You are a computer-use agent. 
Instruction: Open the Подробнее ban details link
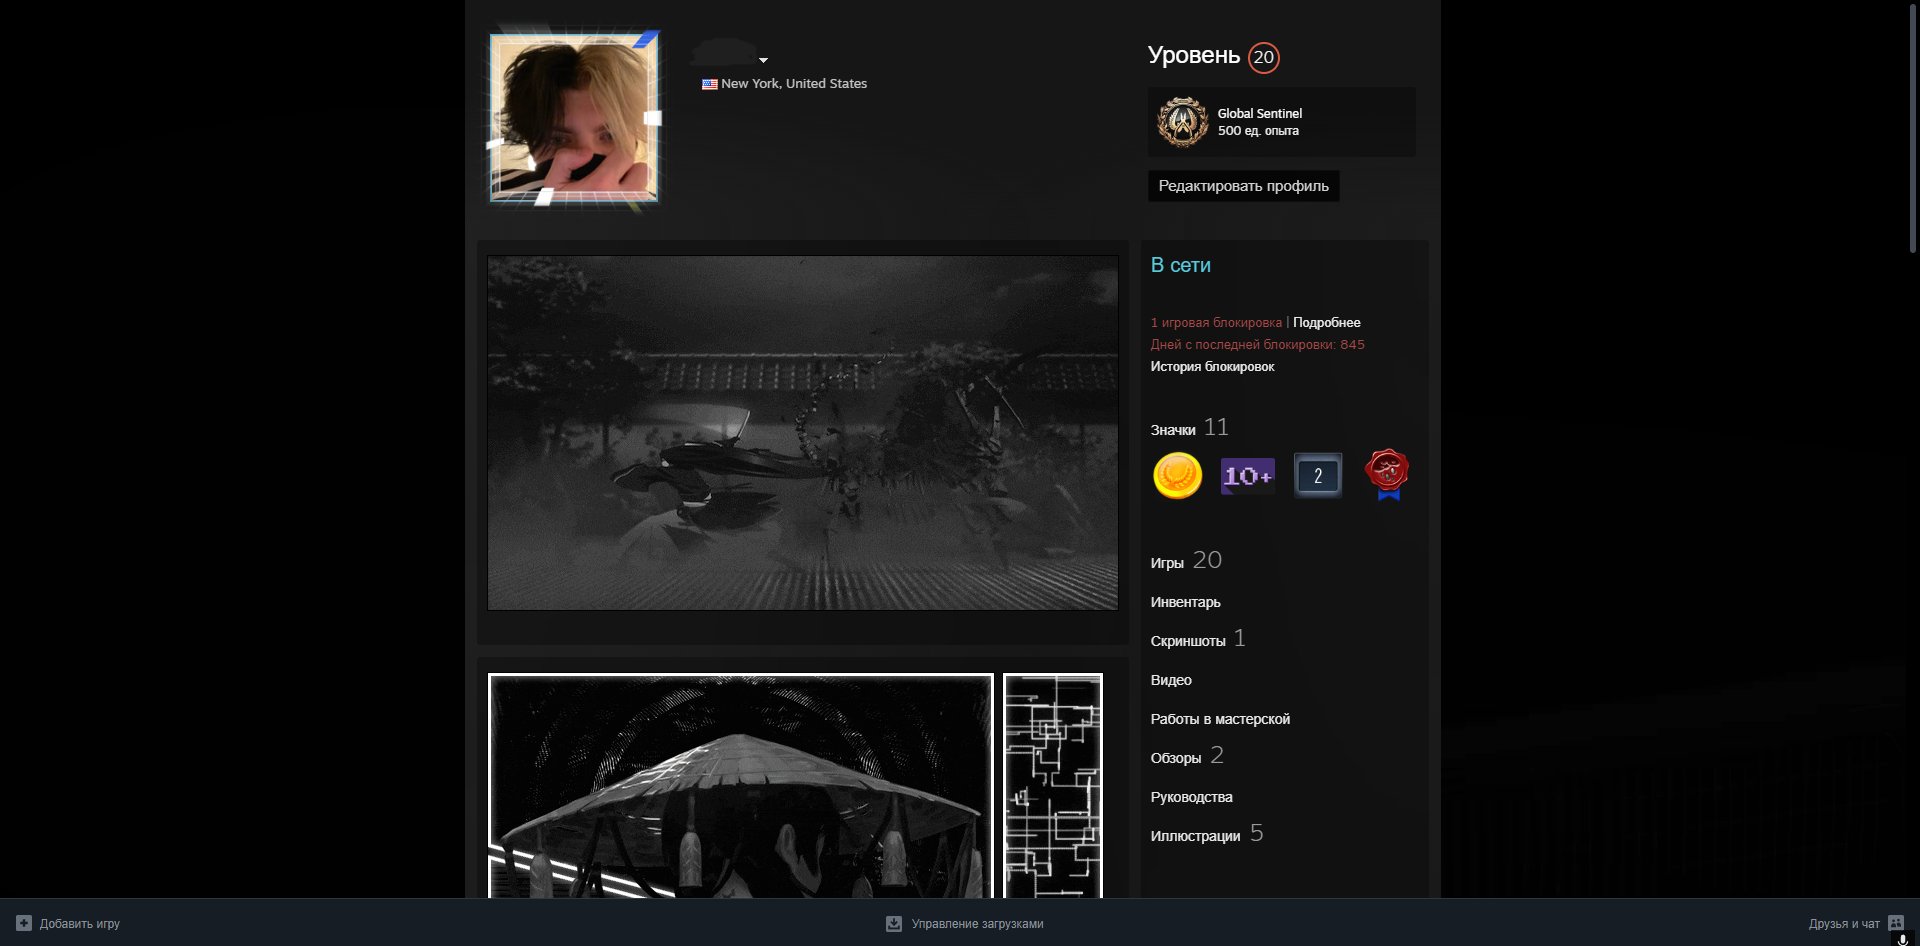coord(1326,322)
